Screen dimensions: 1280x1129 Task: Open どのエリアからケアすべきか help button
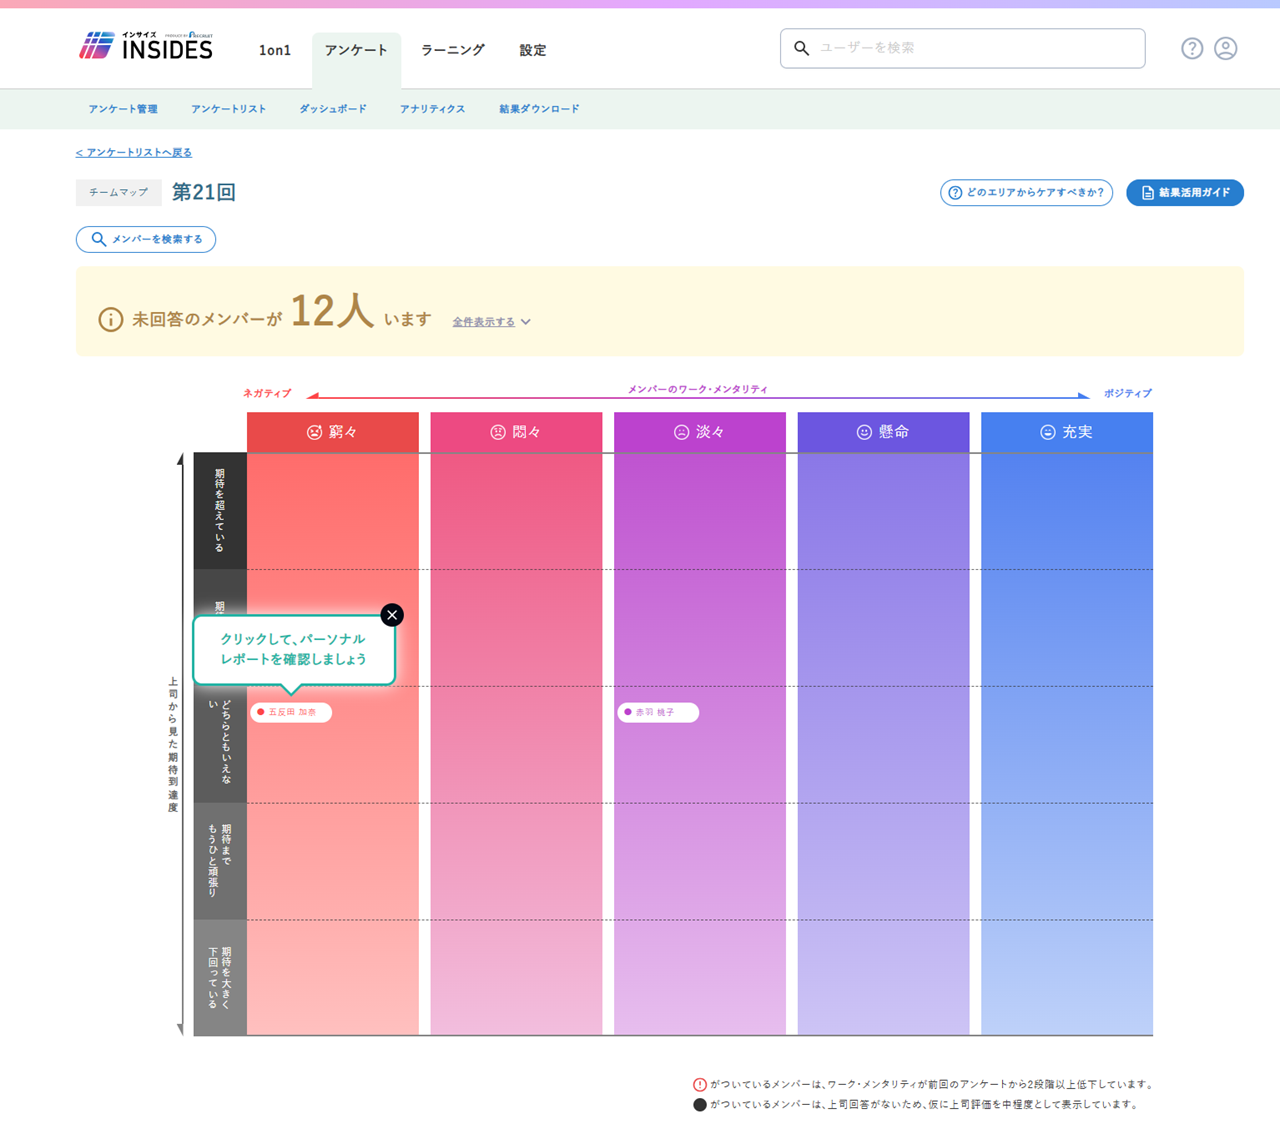[x=1026, y=192]
